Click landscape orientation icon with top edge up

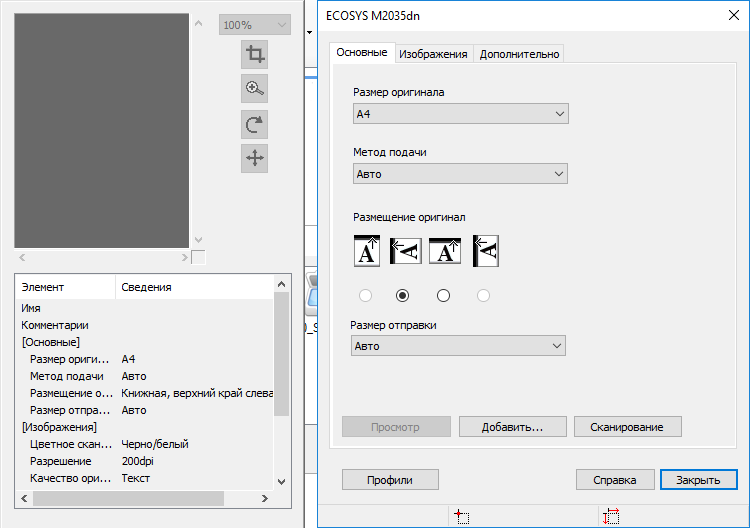[x=445, y=250]
